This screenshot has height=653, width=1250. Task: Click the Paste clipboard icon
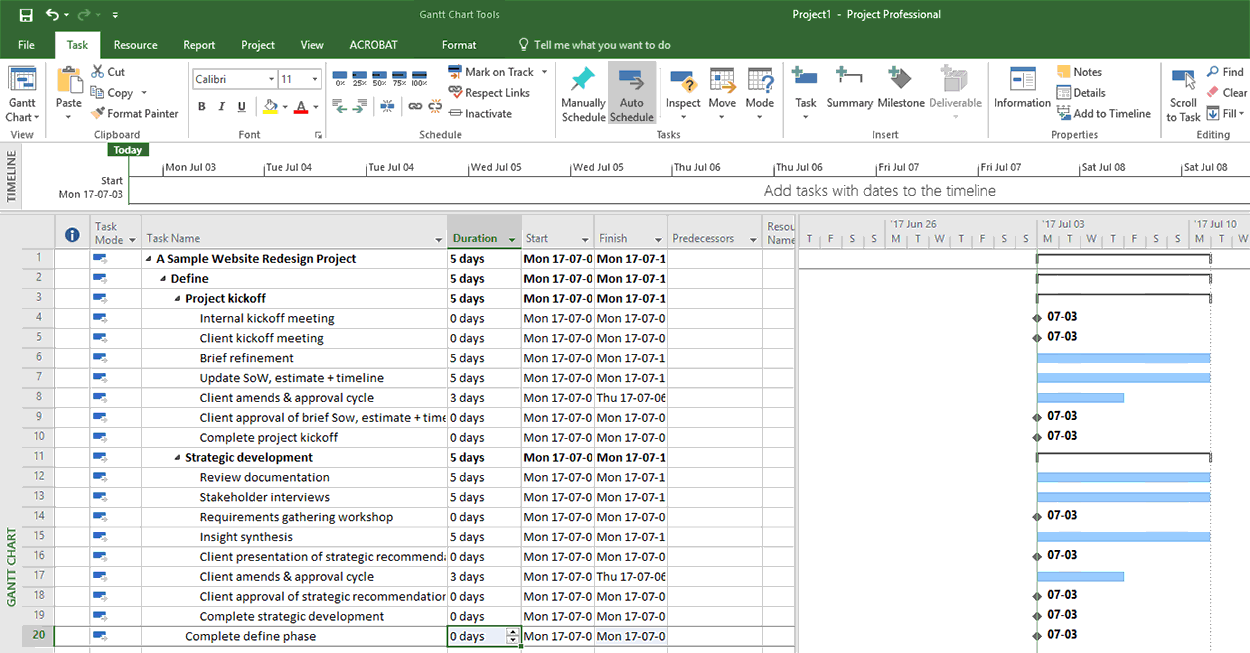click(x=69, y=81)
